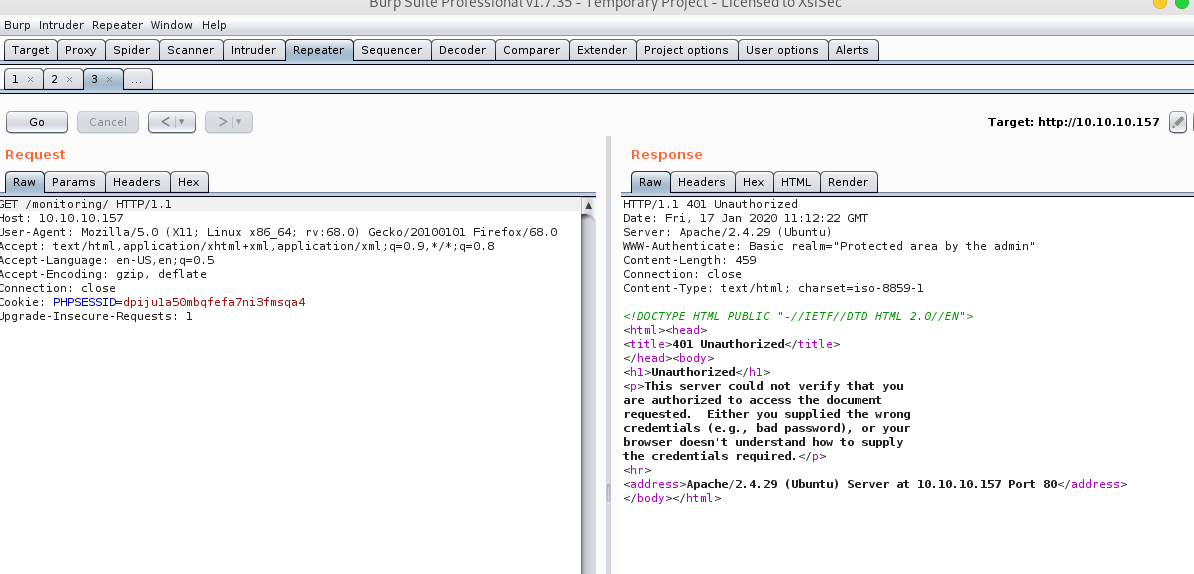Click the pencil edit target icon
This screenshot has height=574, width=1194.
pos(1177,122)
